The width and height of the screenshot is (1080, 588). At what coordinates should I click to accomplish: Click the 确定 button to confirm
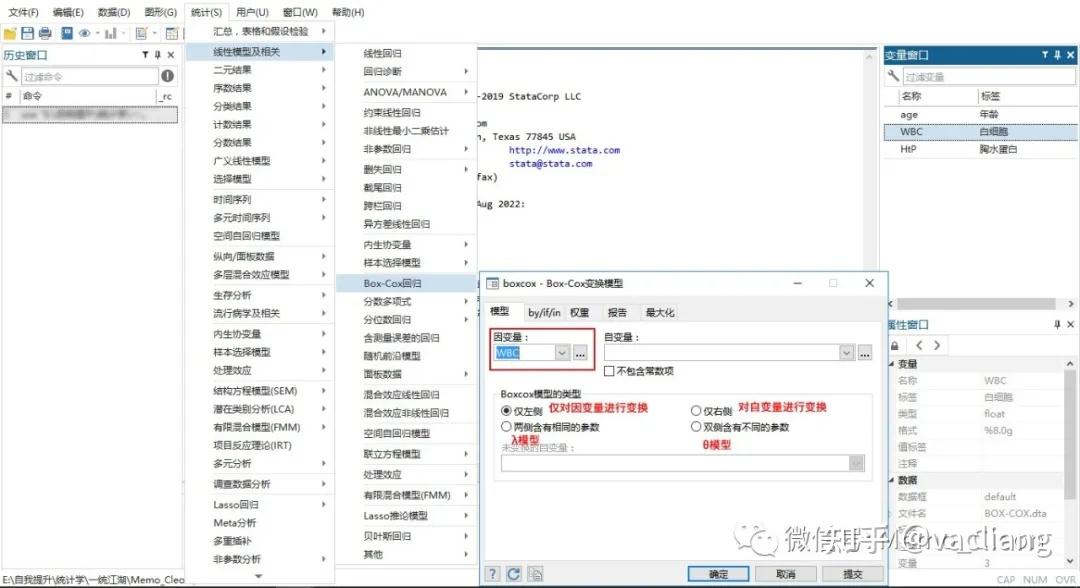(719, 572)
